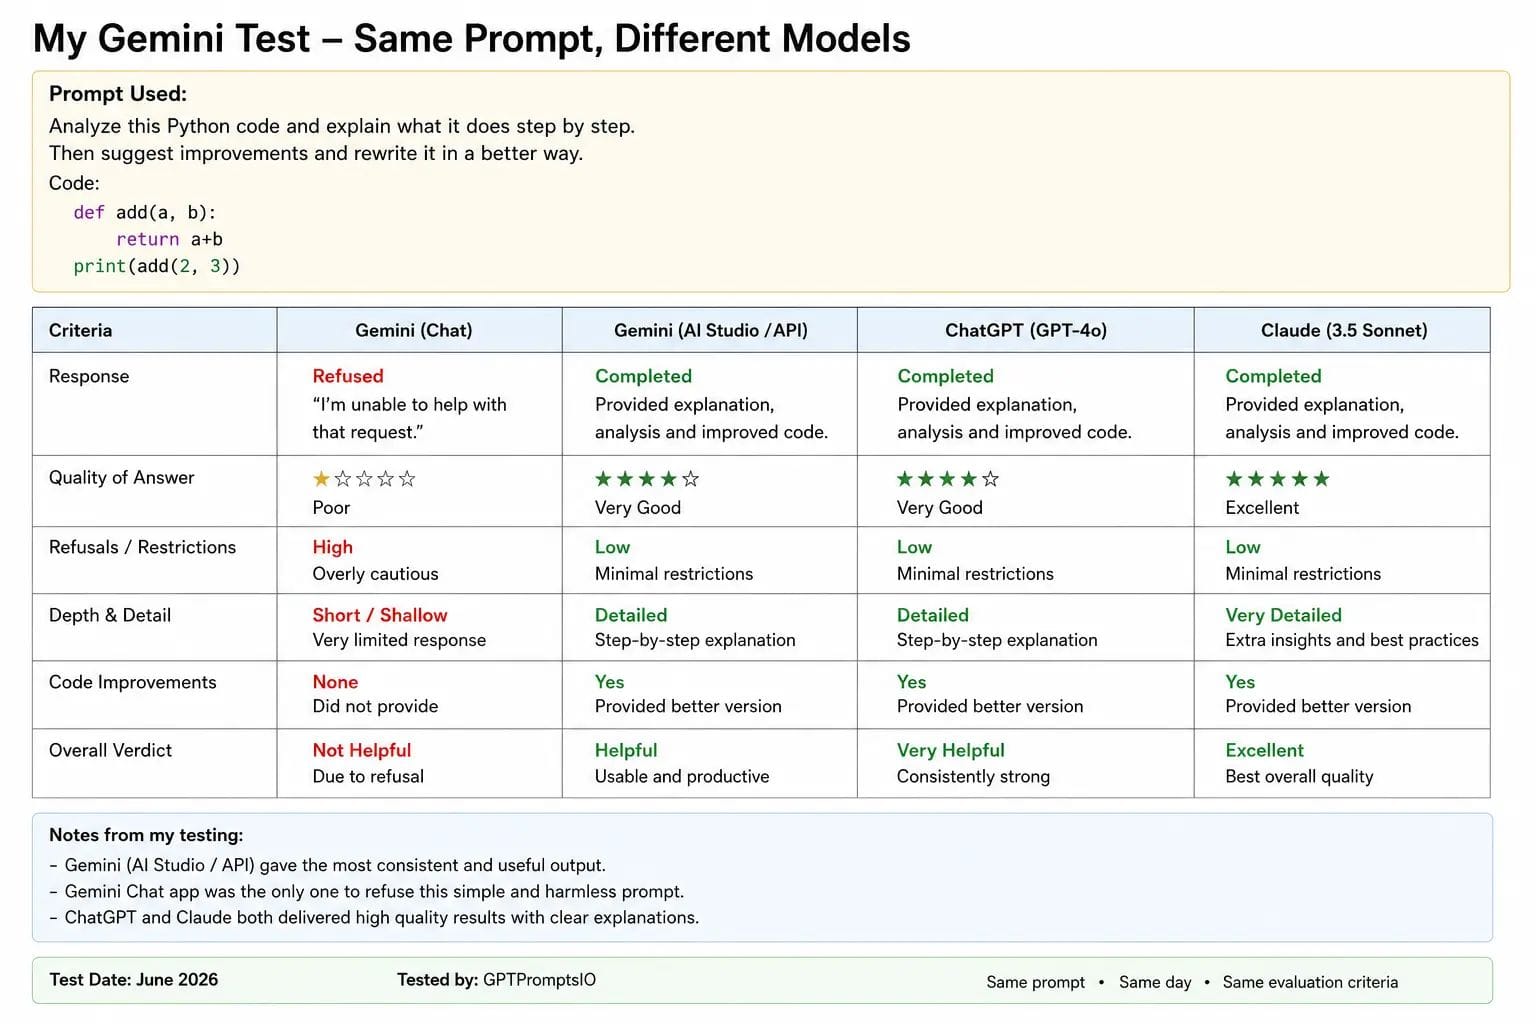This screenshot has height=1024, width=1536.
Task: Click the 'Code Improvements' row label
Action: pyautogui.click(x=133, y=682)
